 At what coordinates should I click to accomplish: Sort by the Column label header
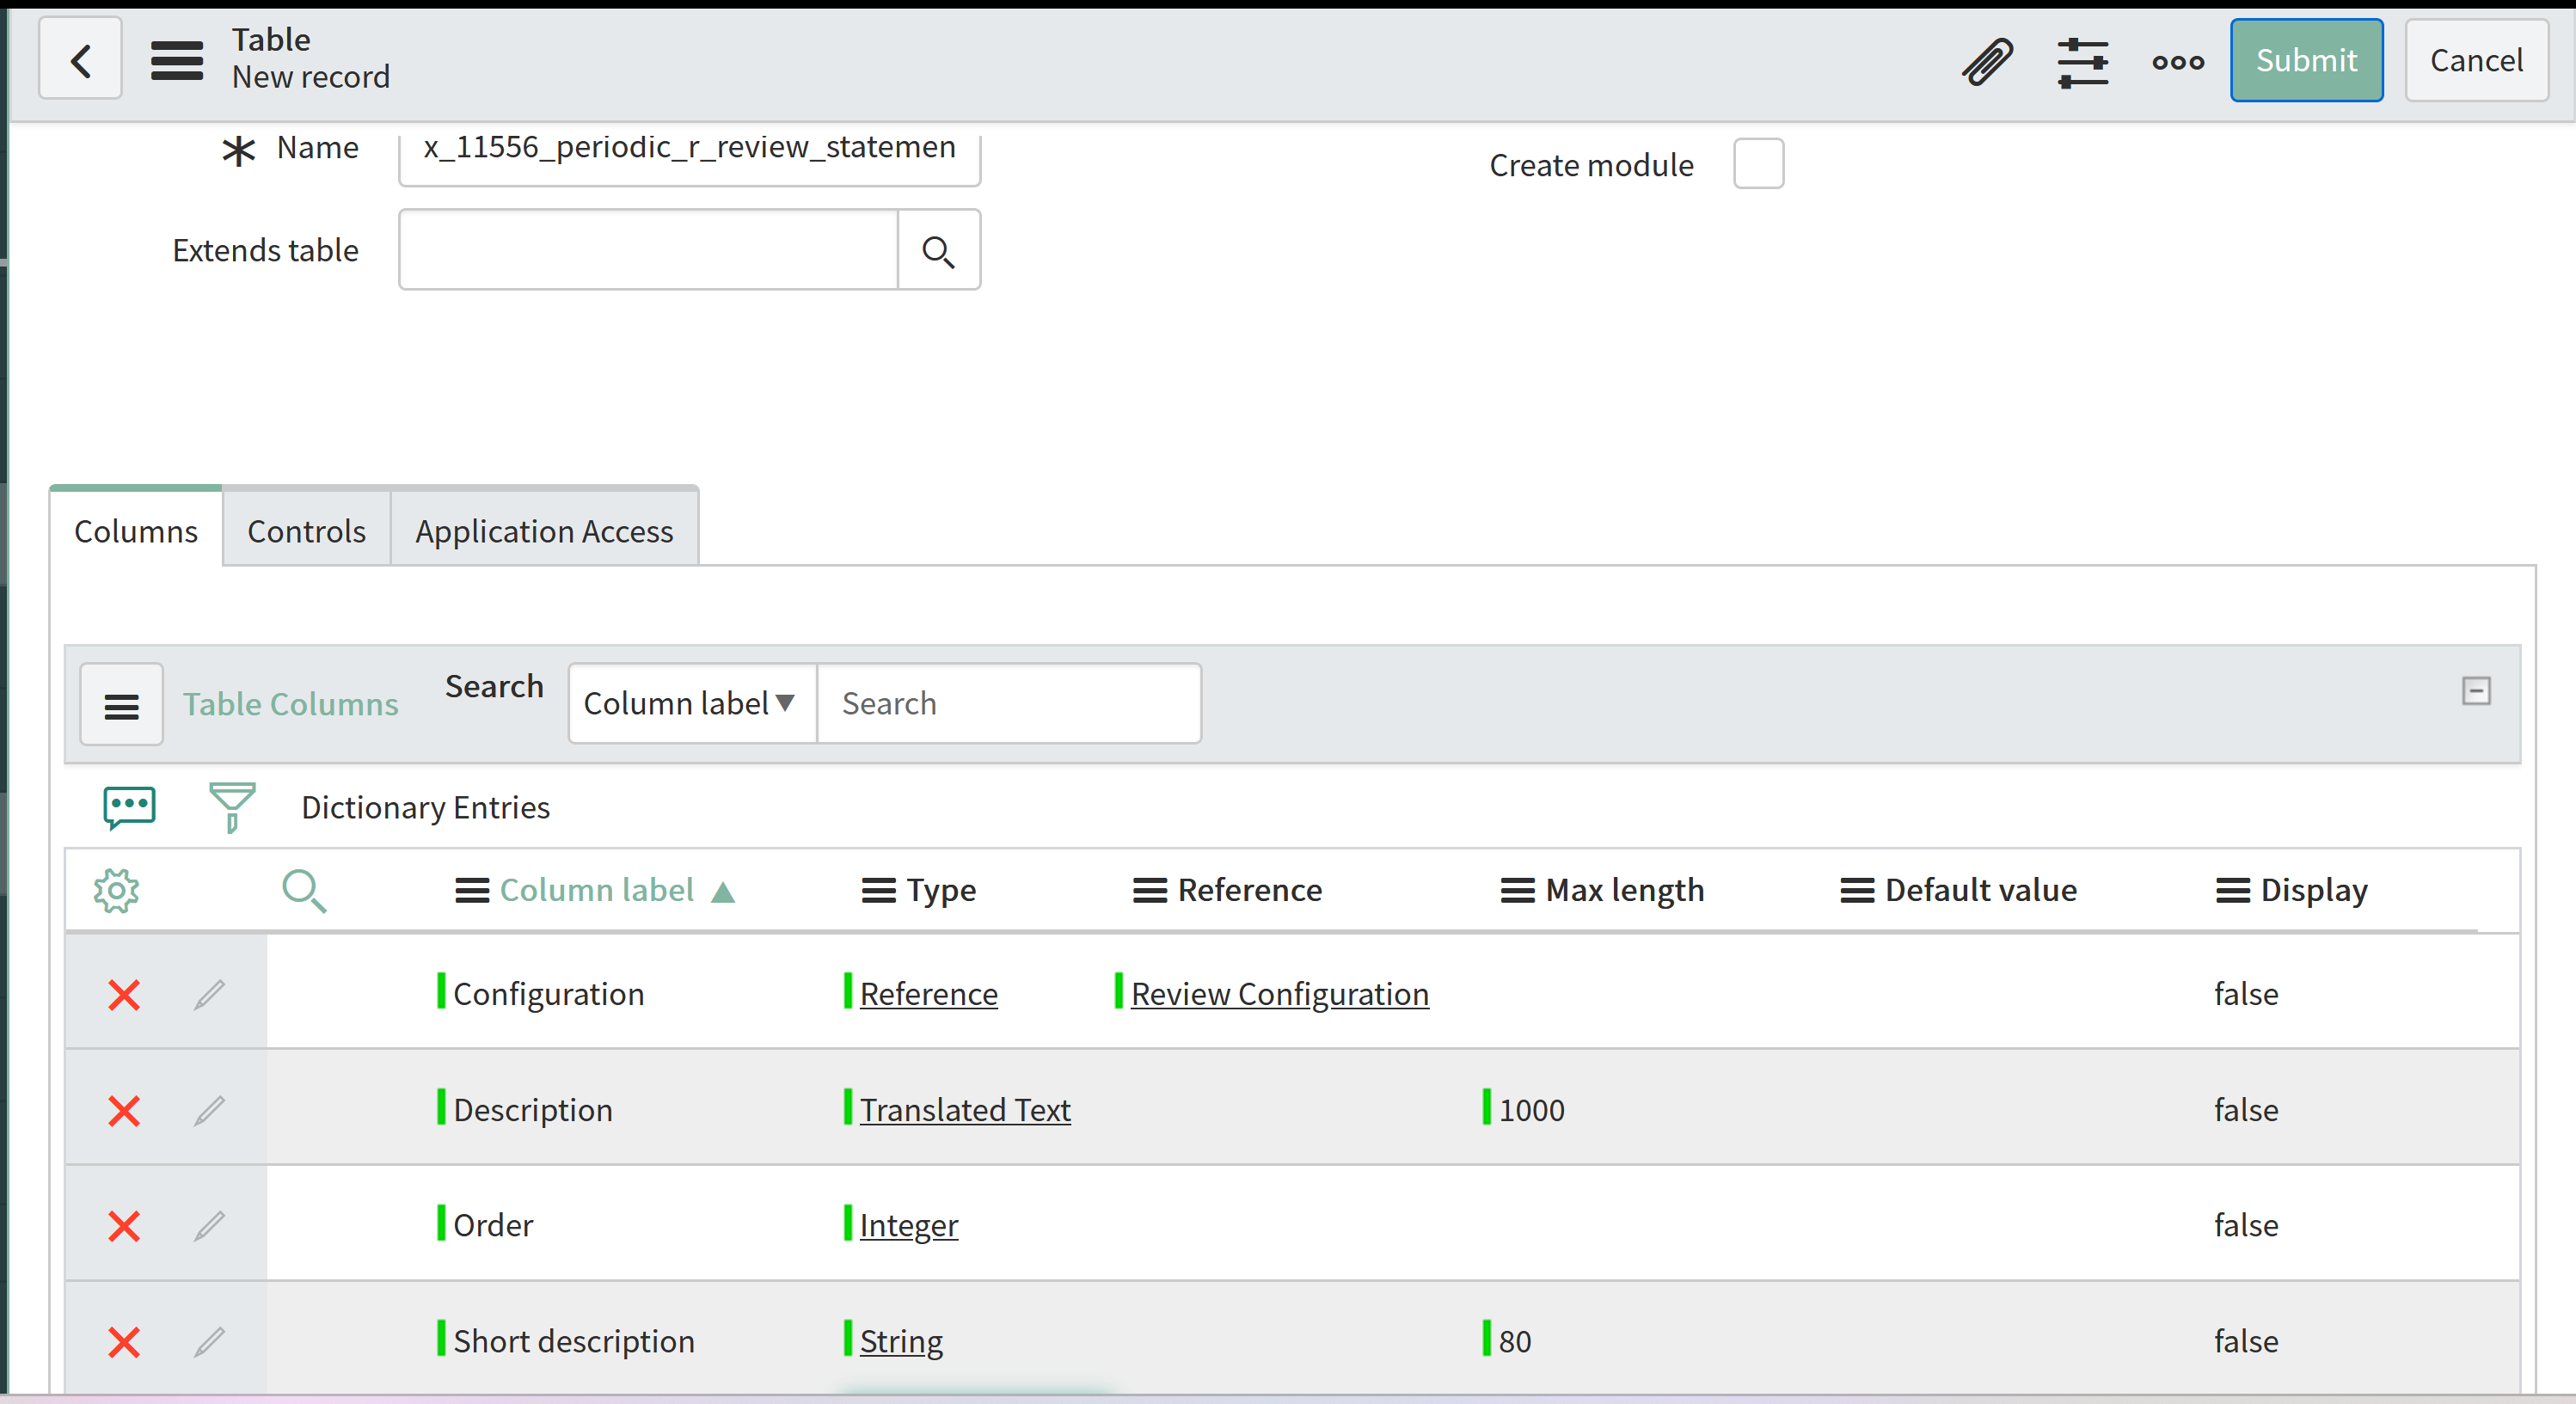pyautogui.click(x=596, y=890)
